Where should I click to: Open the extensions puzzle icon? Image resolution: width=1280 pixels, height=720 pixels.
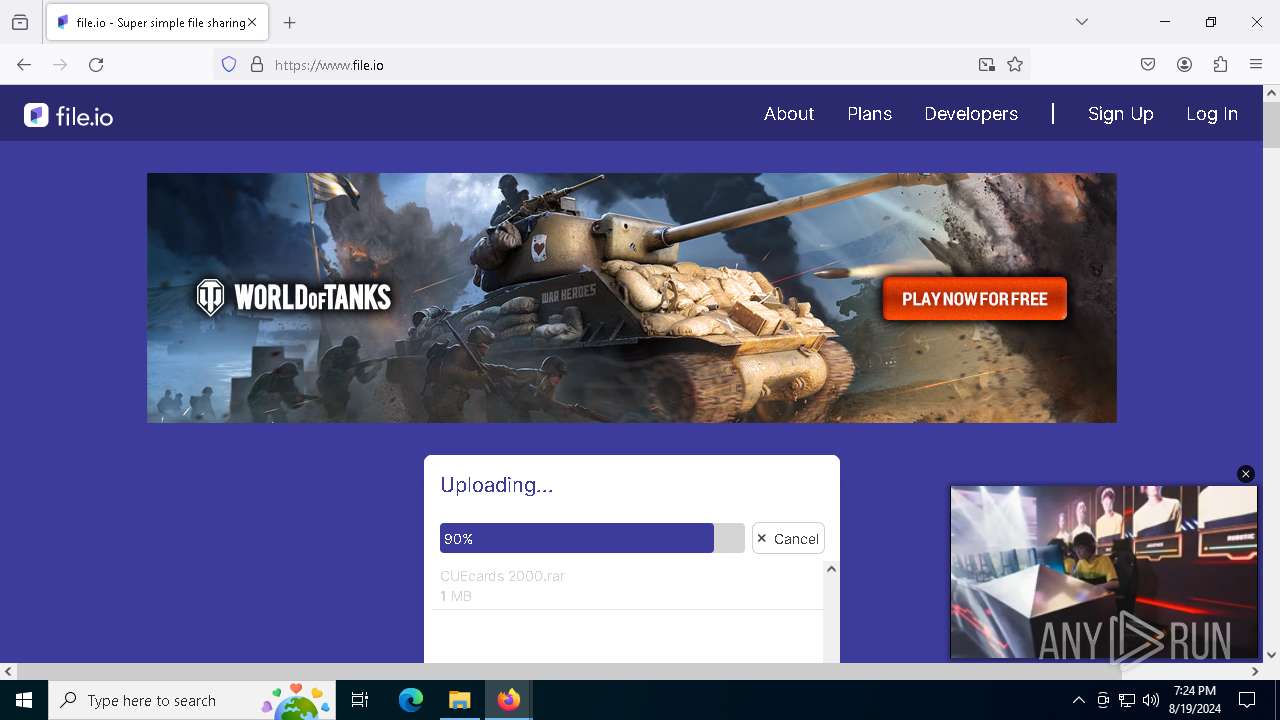tap(1220, 65)
